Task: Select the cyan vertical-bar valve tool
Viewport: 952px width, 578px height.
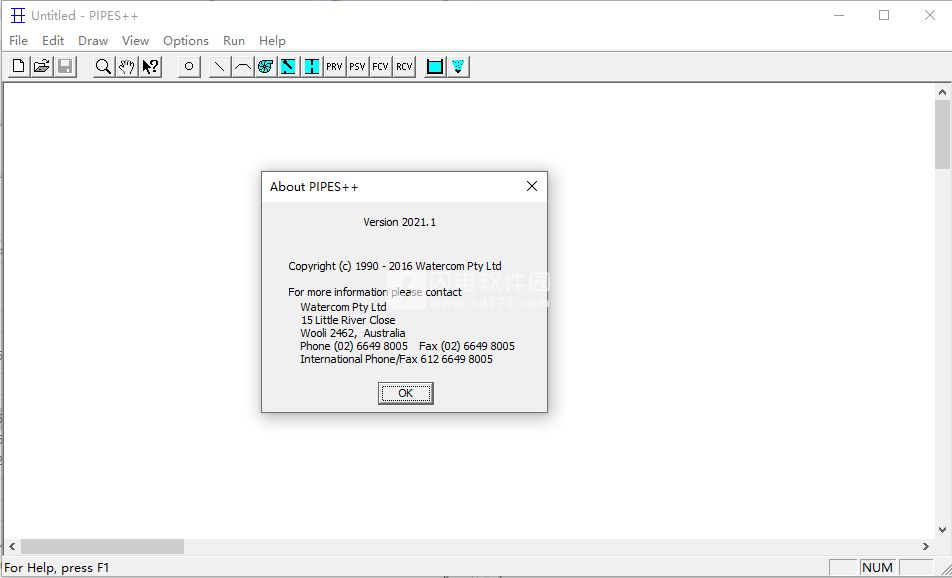Action: (311, 66)
